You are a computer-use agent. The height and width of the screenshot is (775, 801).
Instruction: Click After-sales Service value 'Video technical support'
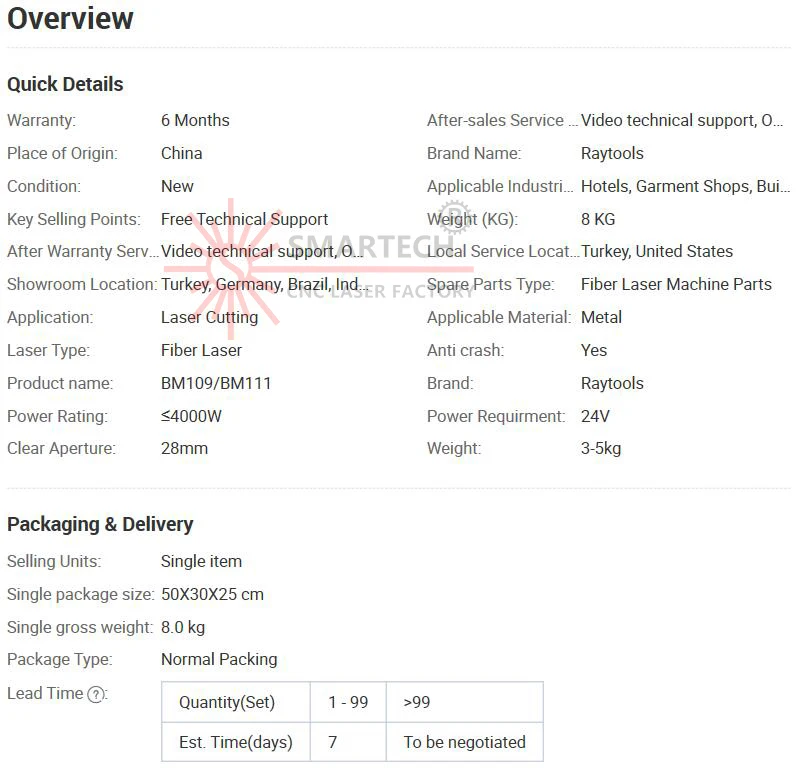coord(682,121)
